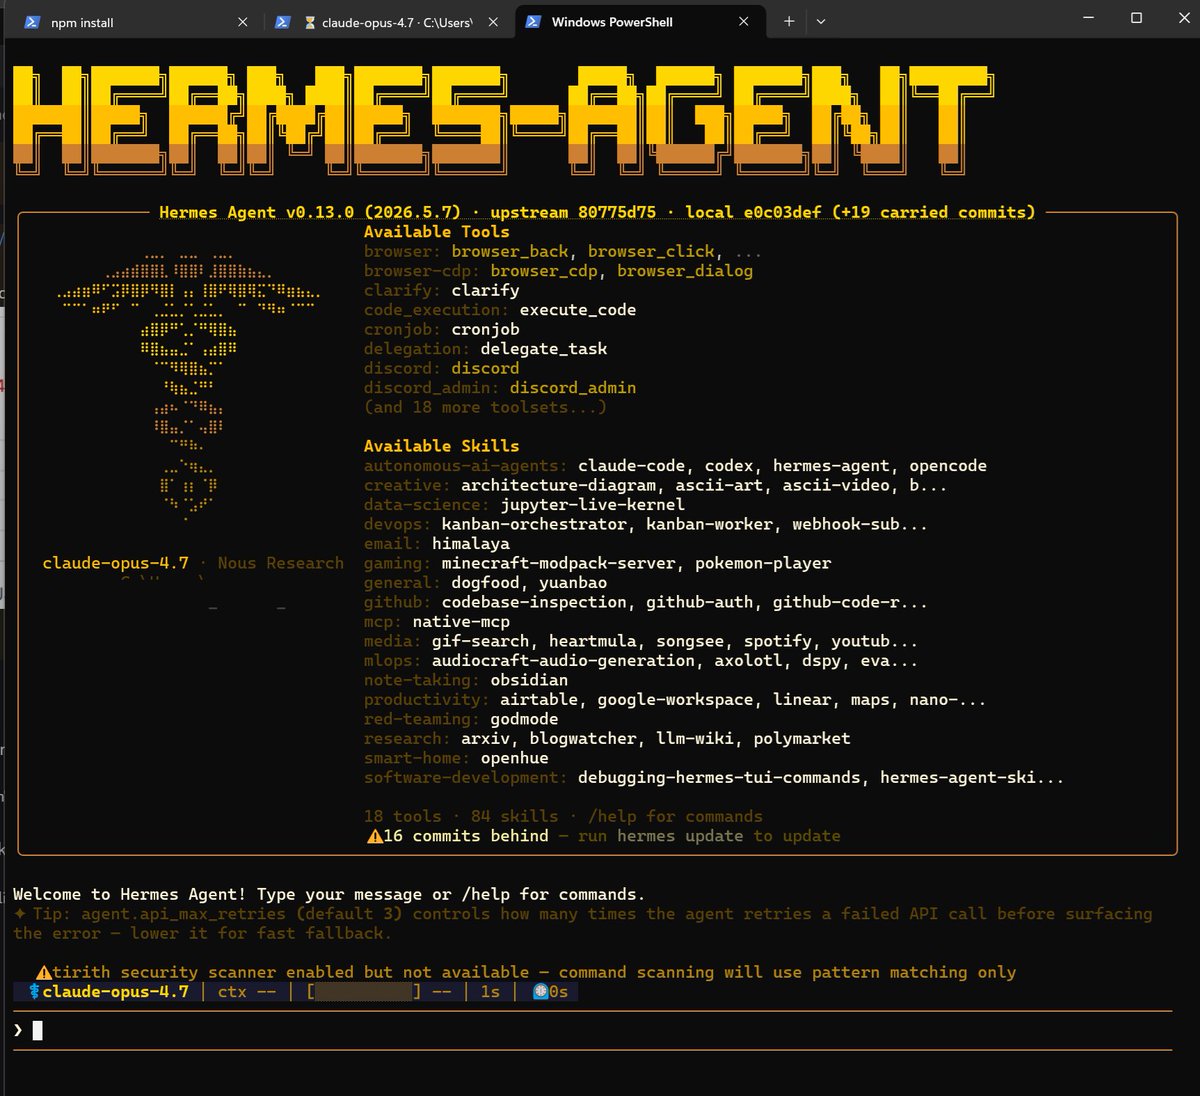Viewport: 1200px width, 1096px height.
Task: Click the 'codebase-inspection' skill
Action: click(534, 602)
